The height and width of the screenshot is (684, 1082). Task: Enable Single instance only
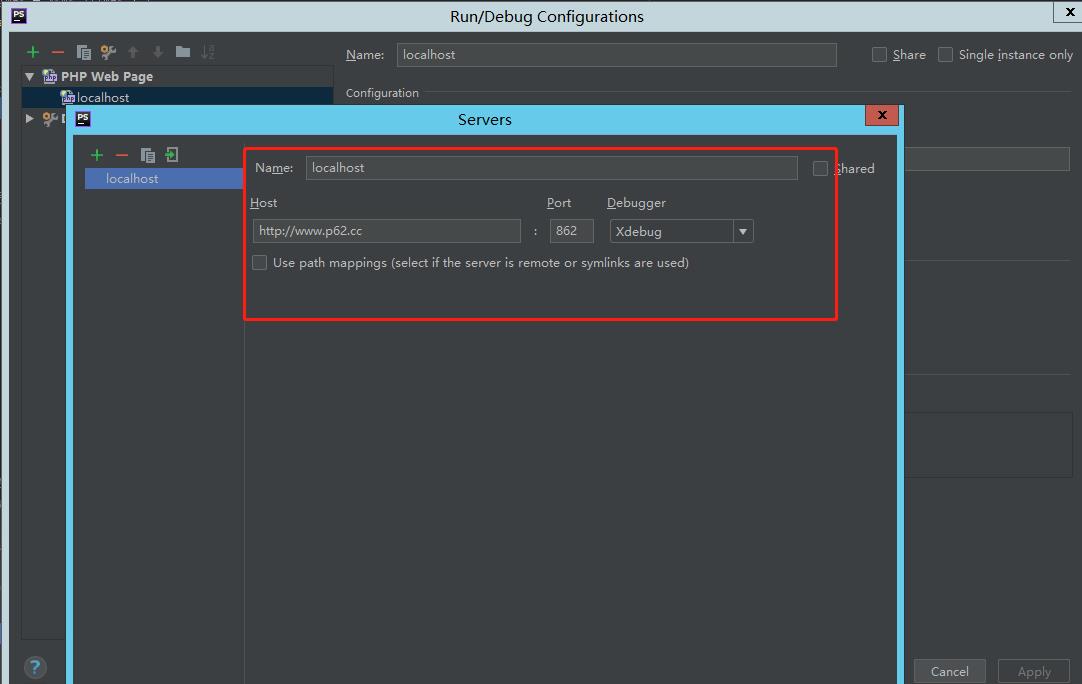945,55
